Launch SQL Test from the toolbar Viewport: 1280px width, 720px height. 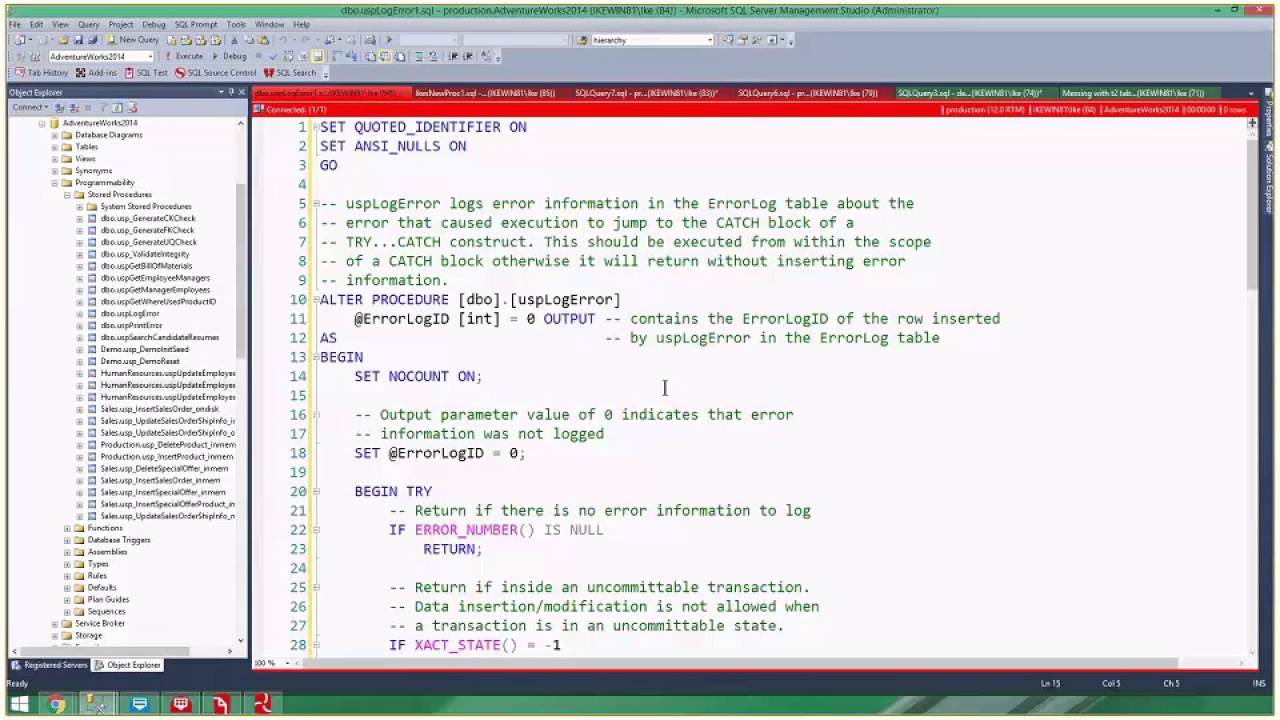(x=146, y=73)
